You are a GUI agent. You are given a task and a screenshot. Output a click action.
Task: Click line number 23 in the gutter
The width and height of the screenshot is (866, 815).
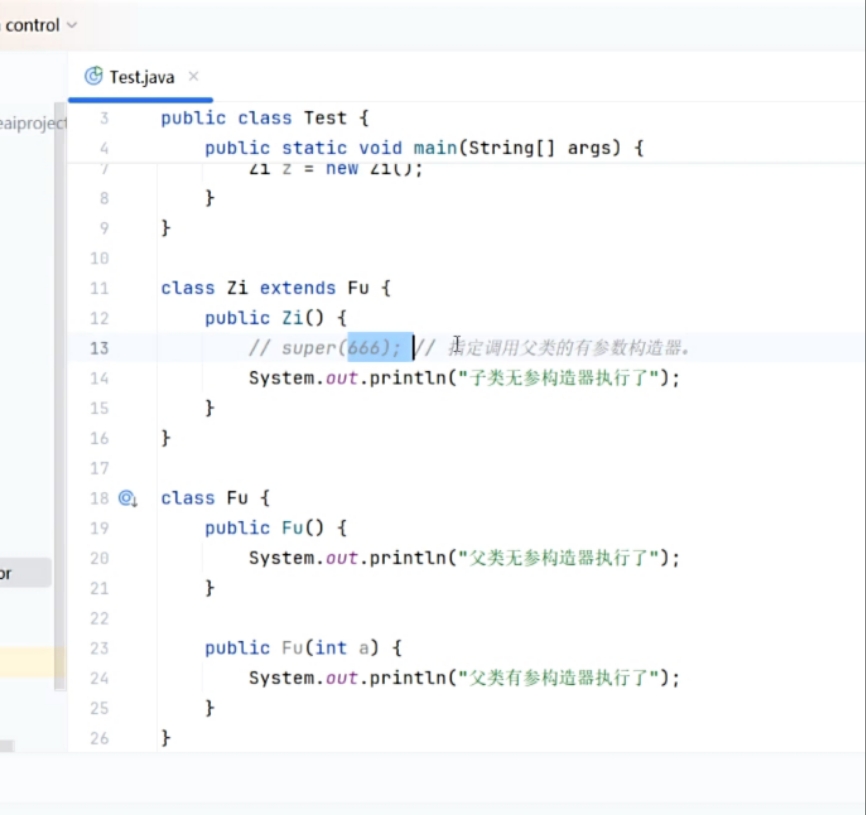pos(99,648)
